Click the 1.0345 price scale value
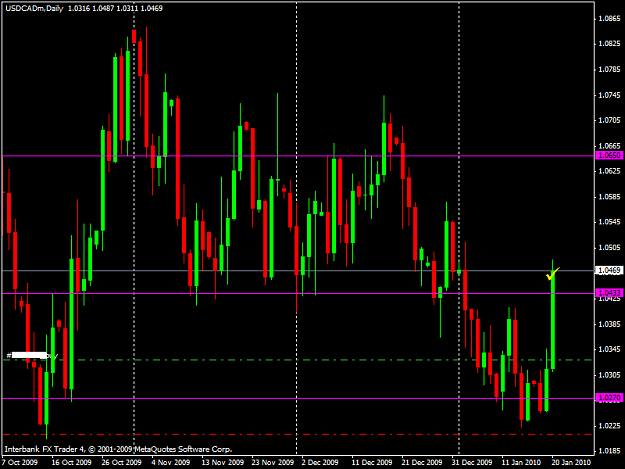The height and width of the screenshot is (469, 625). [610, 349]
